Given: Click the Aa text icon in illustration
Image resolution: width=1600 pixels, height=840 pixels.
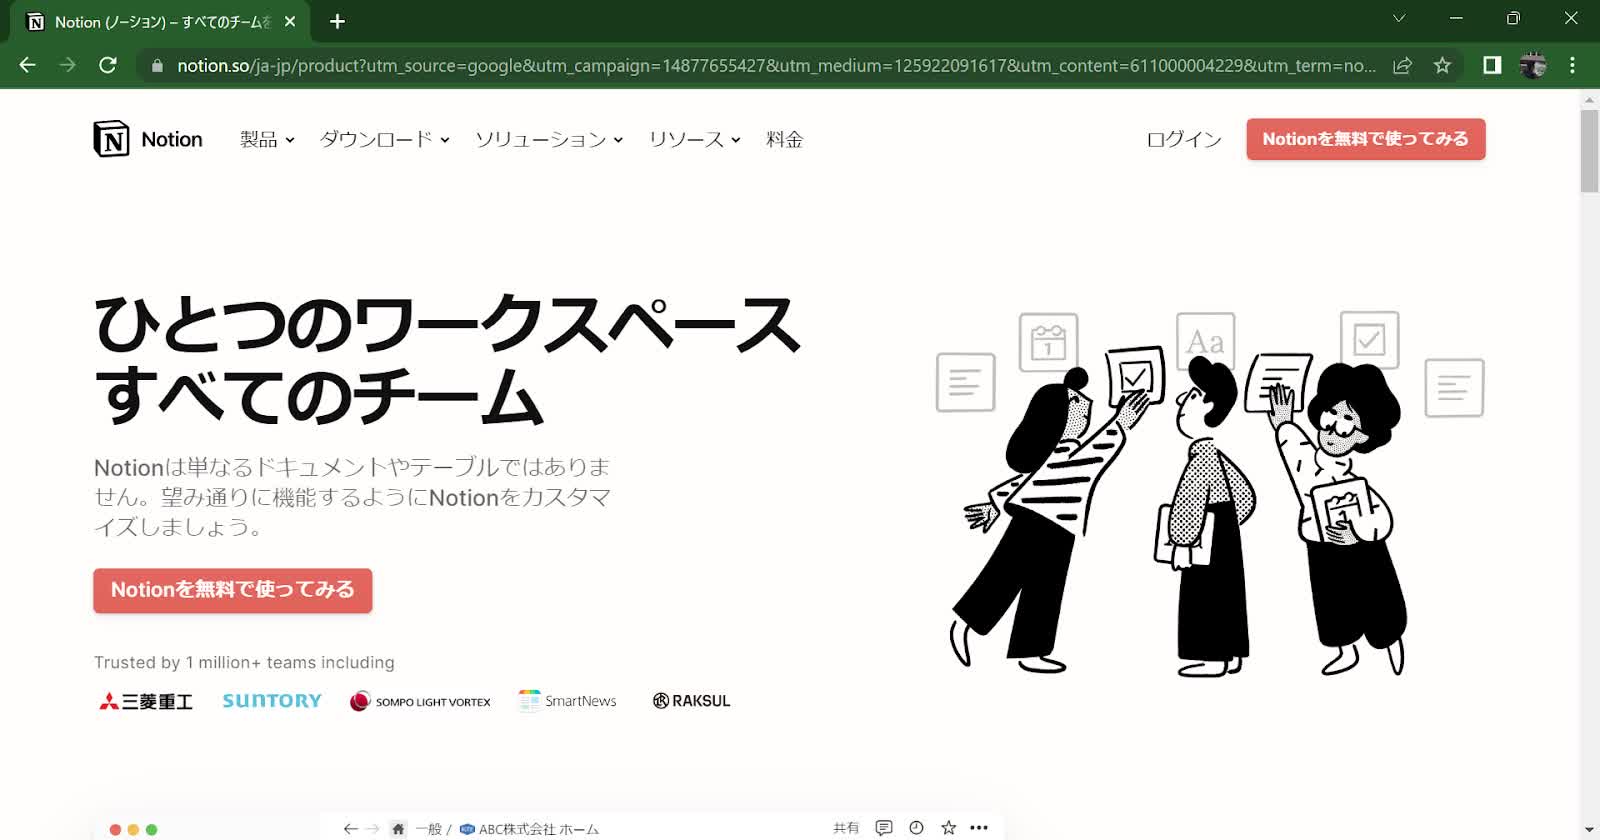Looking at the screenshot, I should pos(1205,341).
